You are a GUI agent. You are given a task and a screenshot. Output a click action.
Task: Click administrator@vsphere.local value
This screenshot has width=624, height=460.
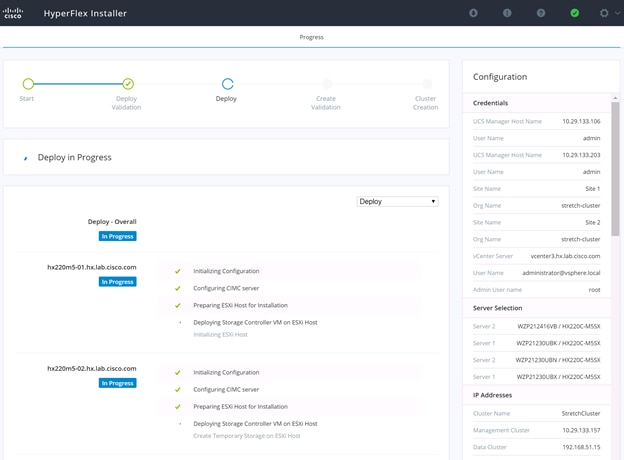(x=561, y=273)
